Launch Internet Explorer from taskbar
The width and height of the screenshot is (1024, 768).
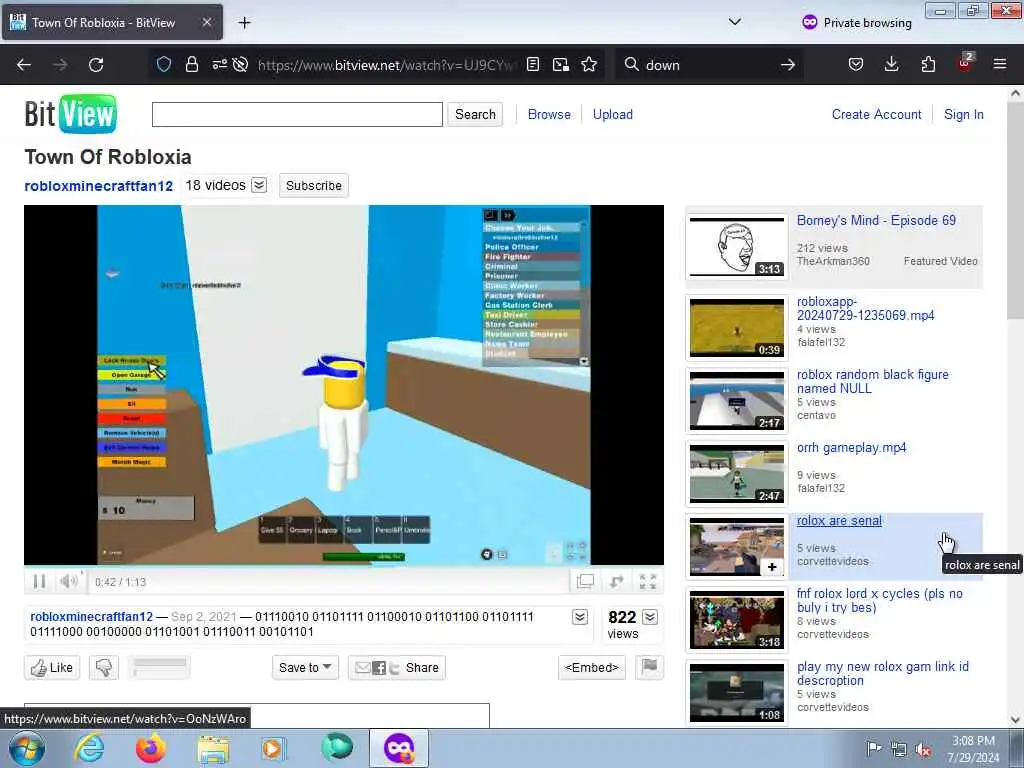(89, 748)
